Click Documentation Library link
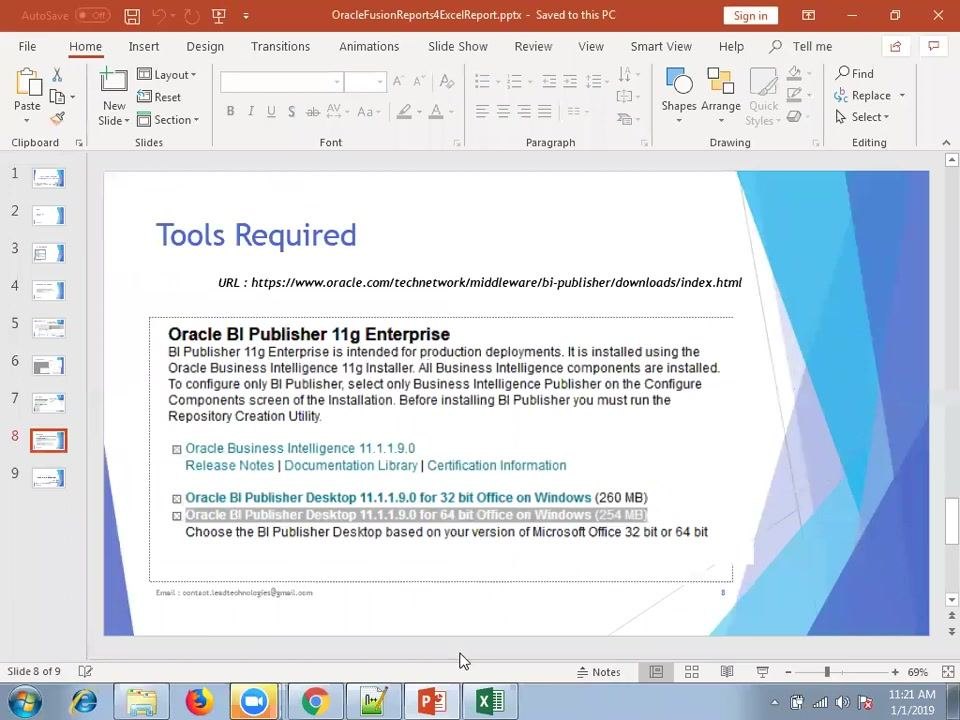The image size is (960, 720). coord(351,465)
